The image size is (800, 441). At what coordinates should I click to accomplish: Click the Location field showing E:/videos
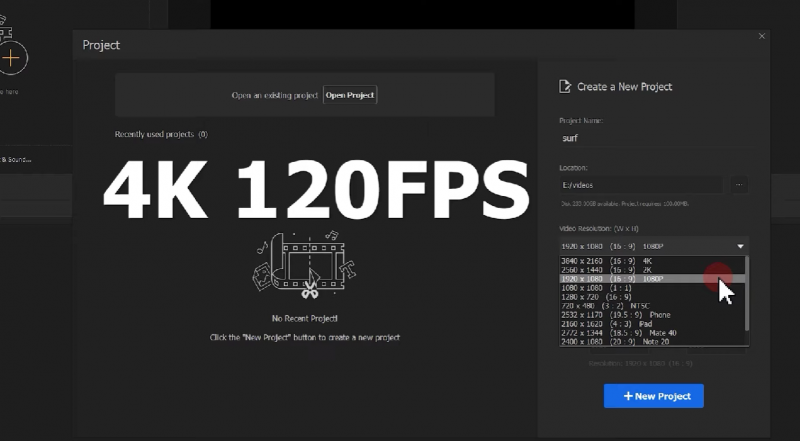(640, 185)
